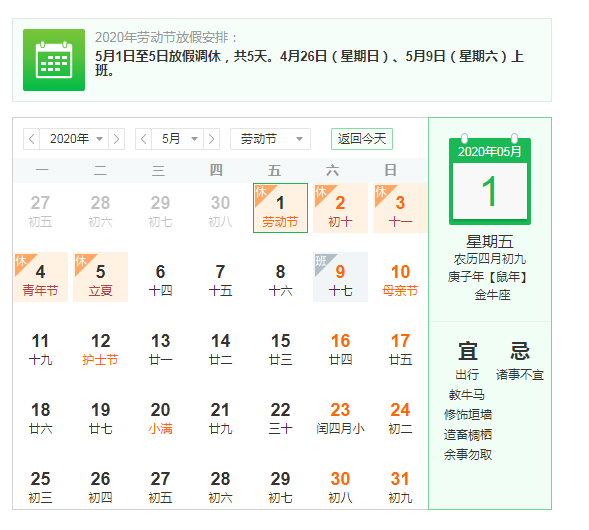Screen dimensions: 589x530
Task: Click 返回今天 button
Action: point(362,139)
